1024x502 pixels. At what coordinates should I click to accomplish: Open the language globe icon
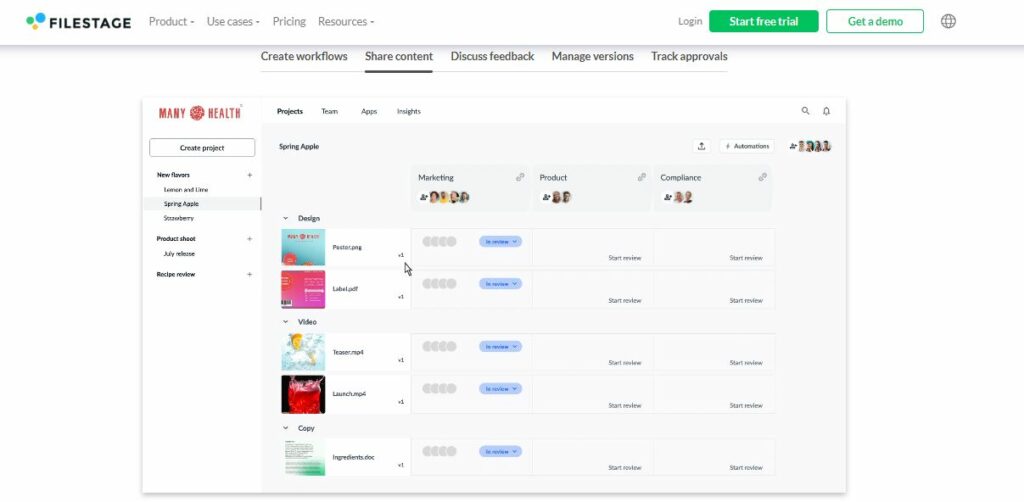tap(948, 22)
